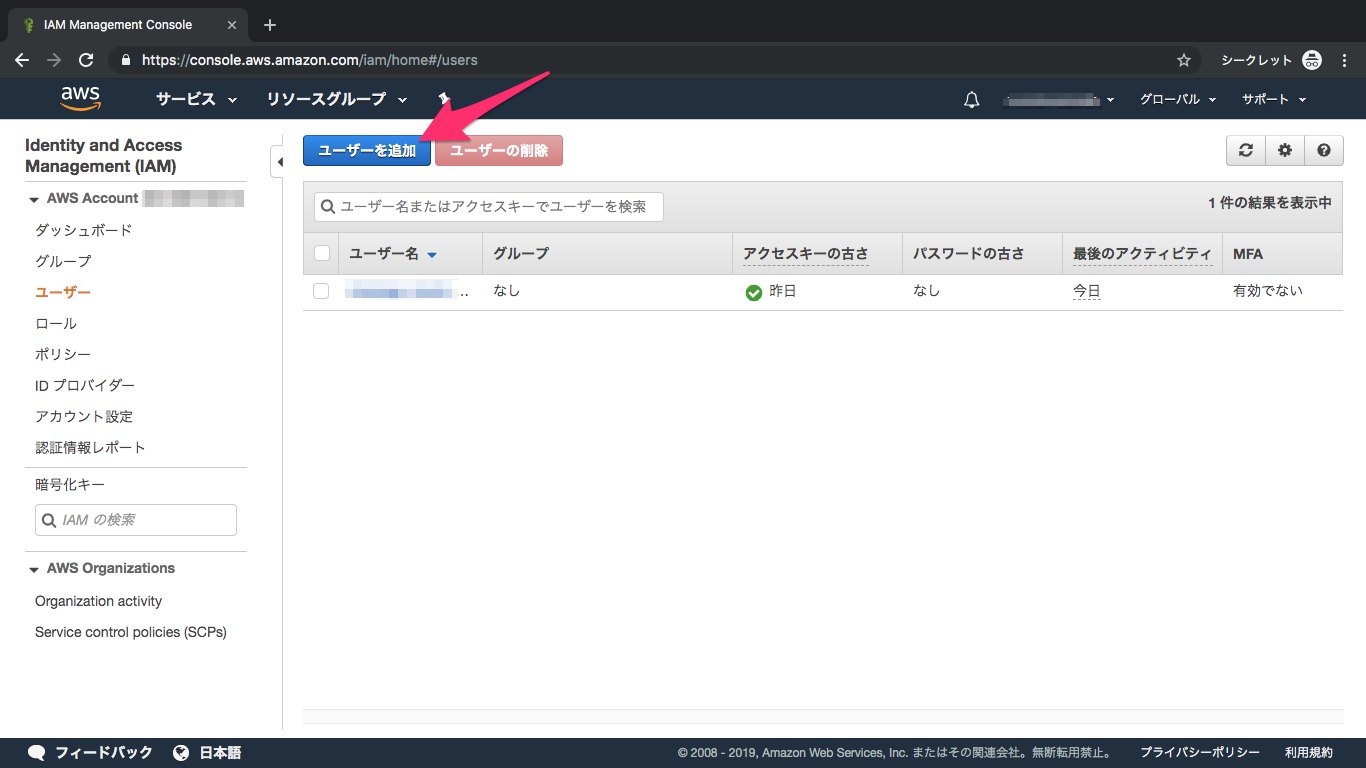The width and height of the screenshot is (1366, 768).
Task: Click the 日本語 language label
Action: pyautogui.click(x=220, y=753)
